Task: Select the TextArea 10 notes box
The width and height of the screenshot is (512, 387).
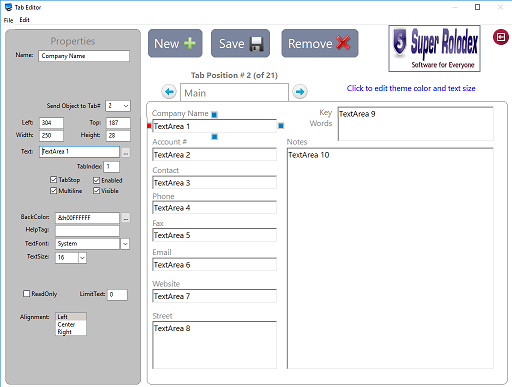Action: 390,258
